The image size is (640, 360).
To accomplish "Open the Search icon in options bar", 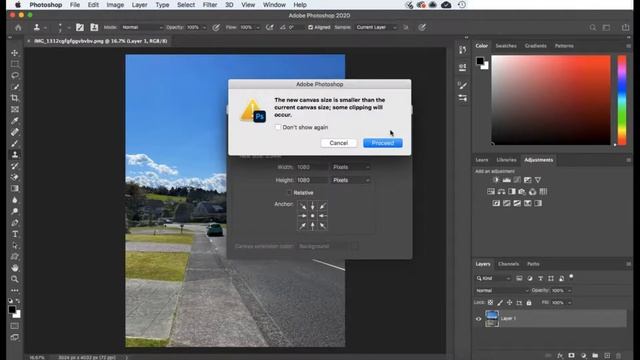I will 593,27.
